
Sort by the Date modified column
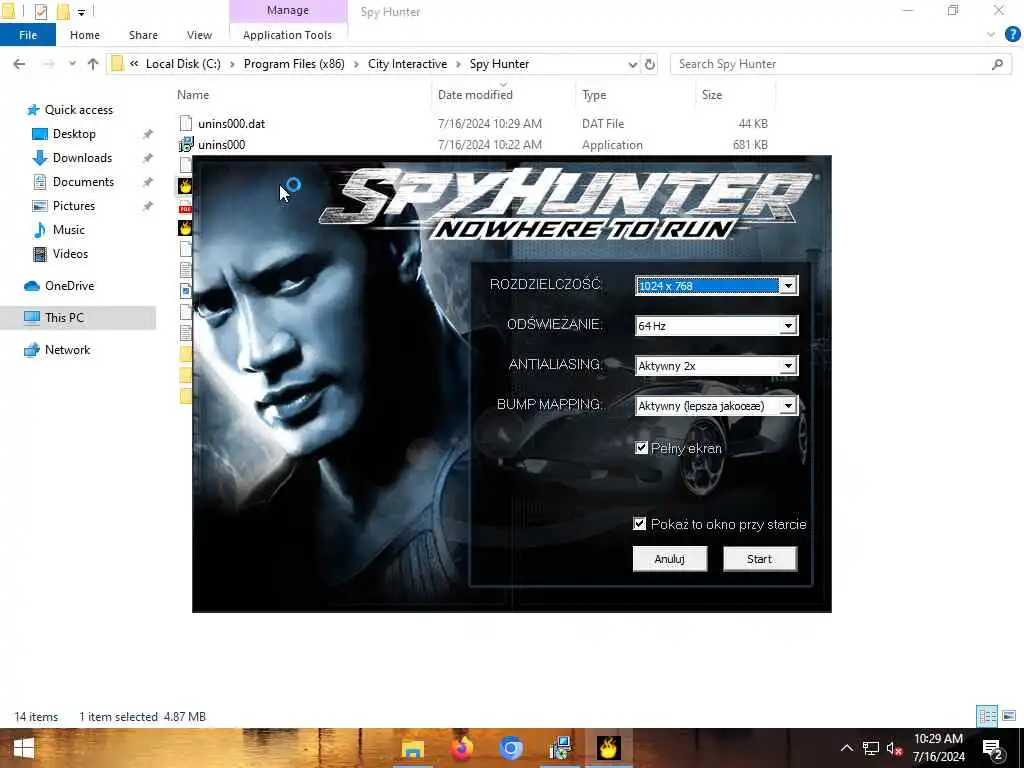coord(475,95)
